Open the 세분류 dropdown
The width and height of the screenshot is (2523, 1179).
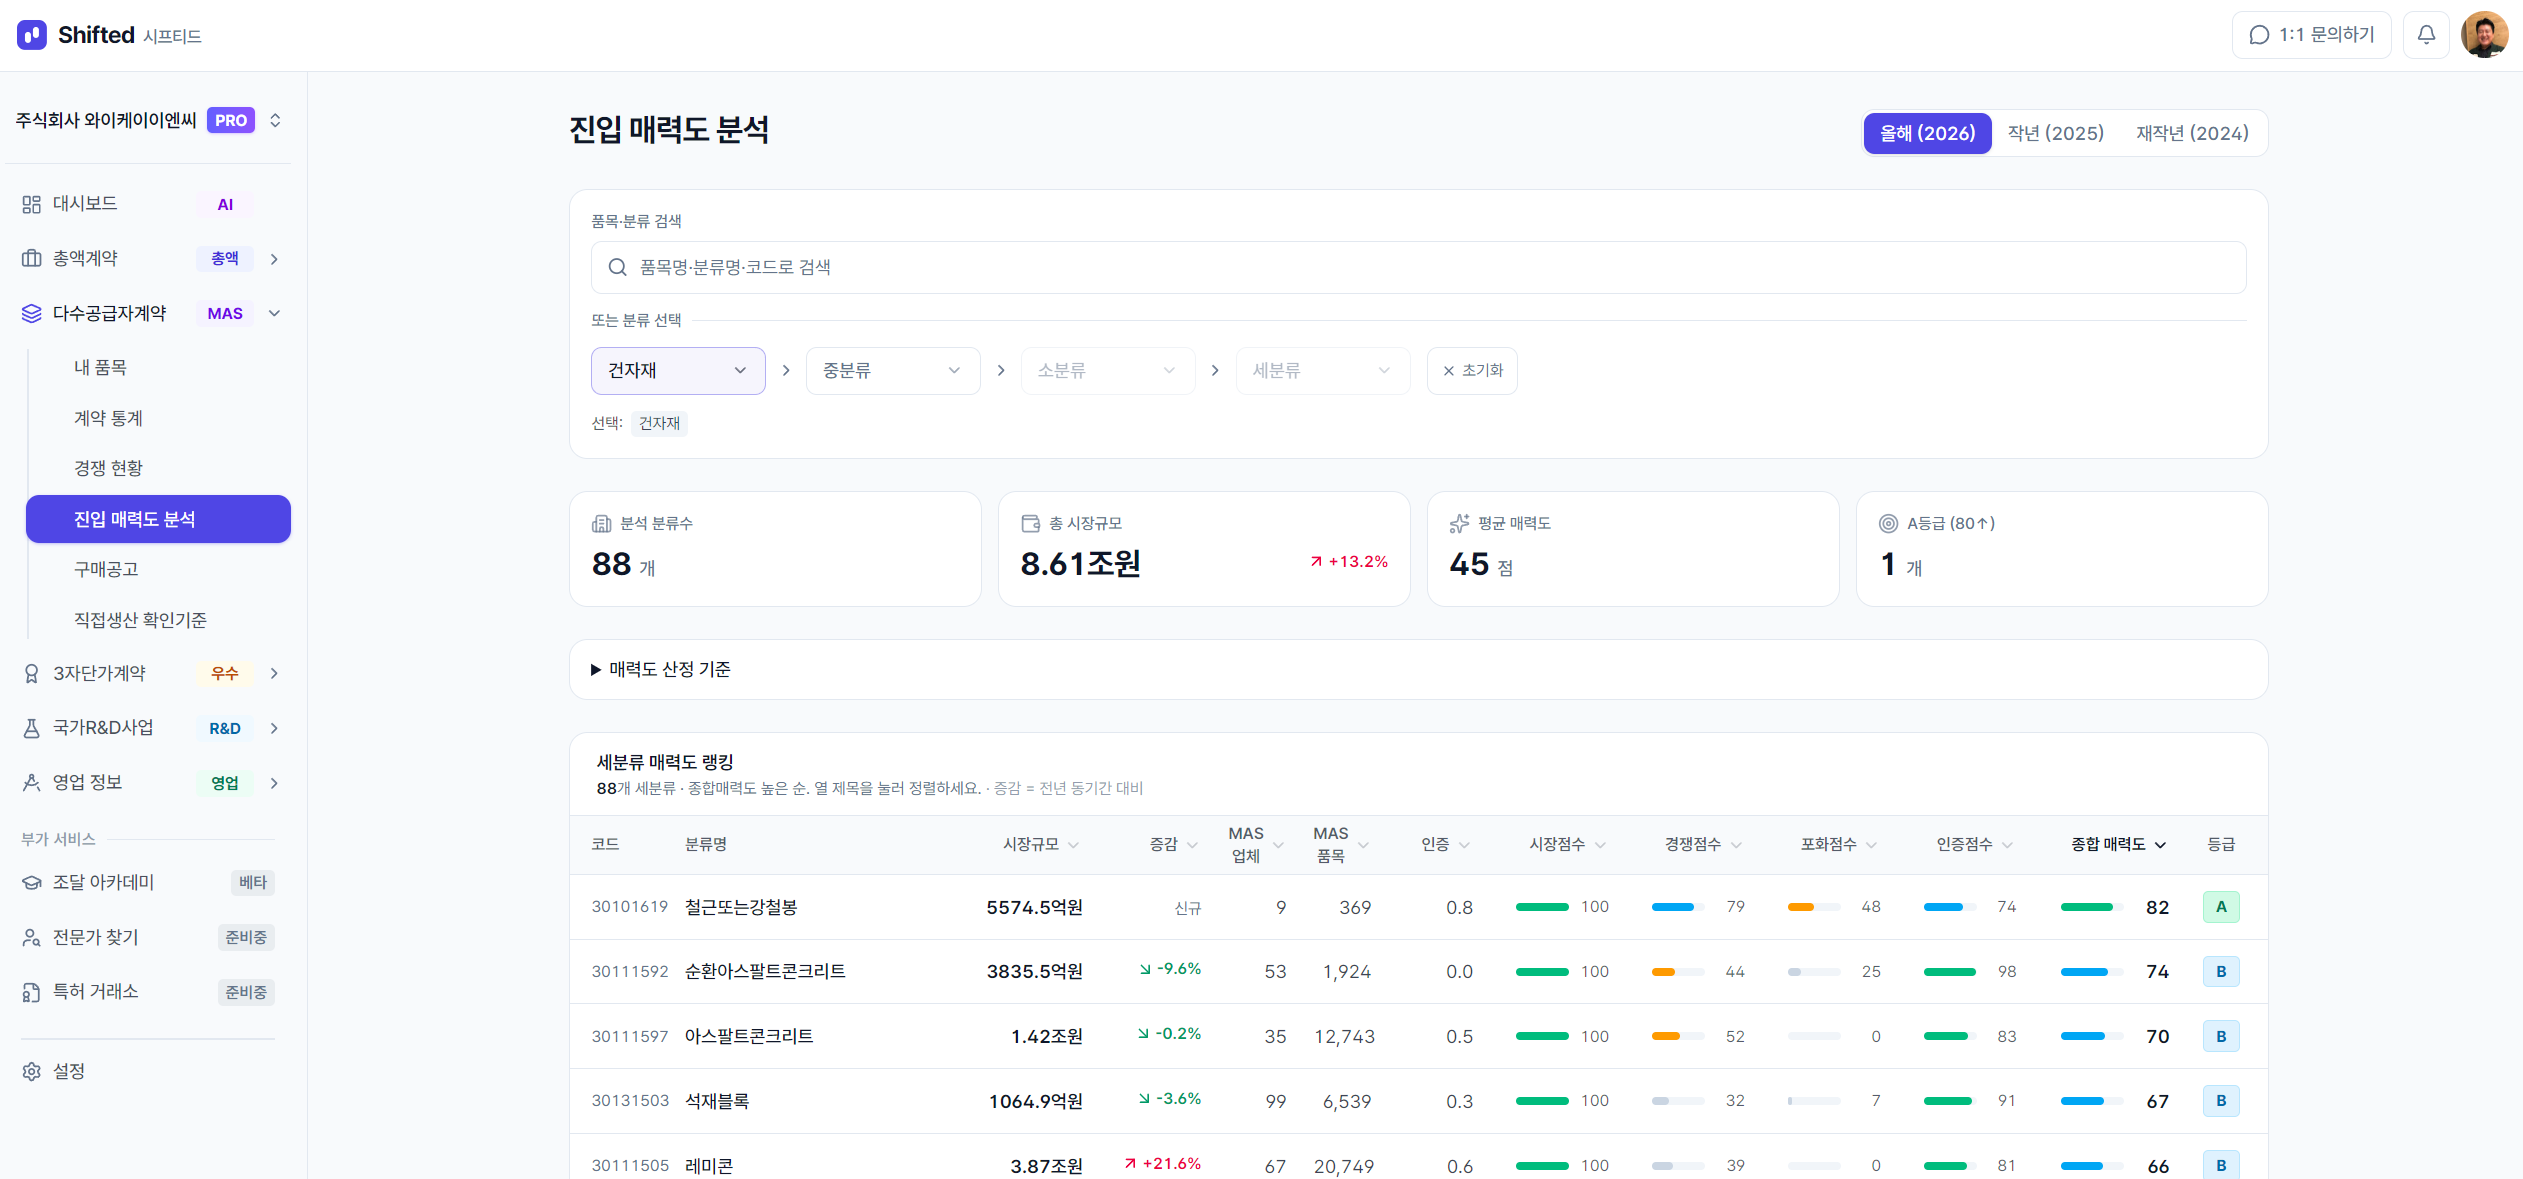[x=1323, y=371]
